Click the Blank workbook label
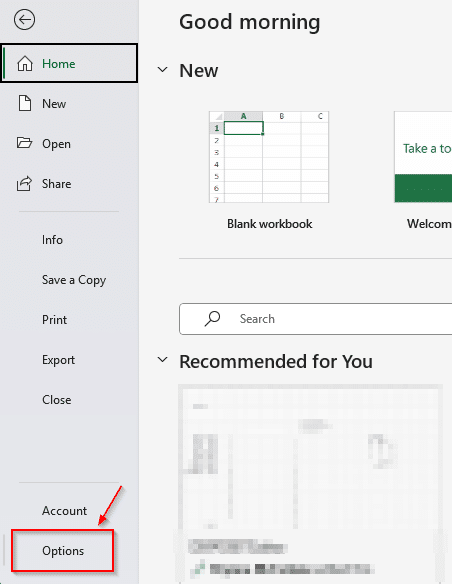The height and width of the screenshot is (584, 452). (x=270, y=224)
